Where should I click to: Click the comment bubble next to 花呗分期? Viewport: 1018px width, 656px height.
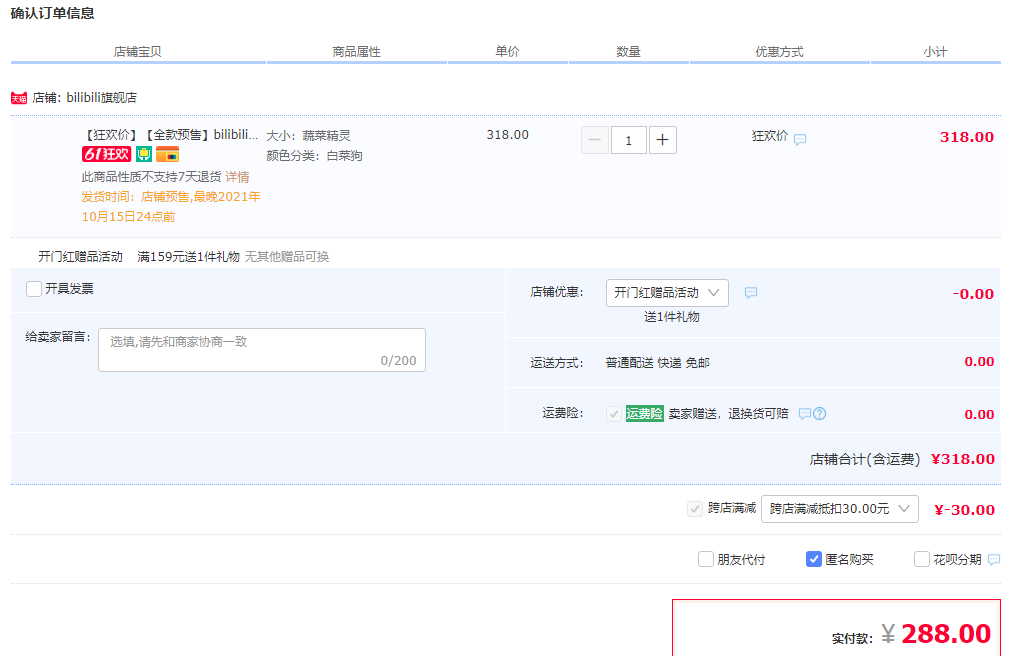(994, 559)
